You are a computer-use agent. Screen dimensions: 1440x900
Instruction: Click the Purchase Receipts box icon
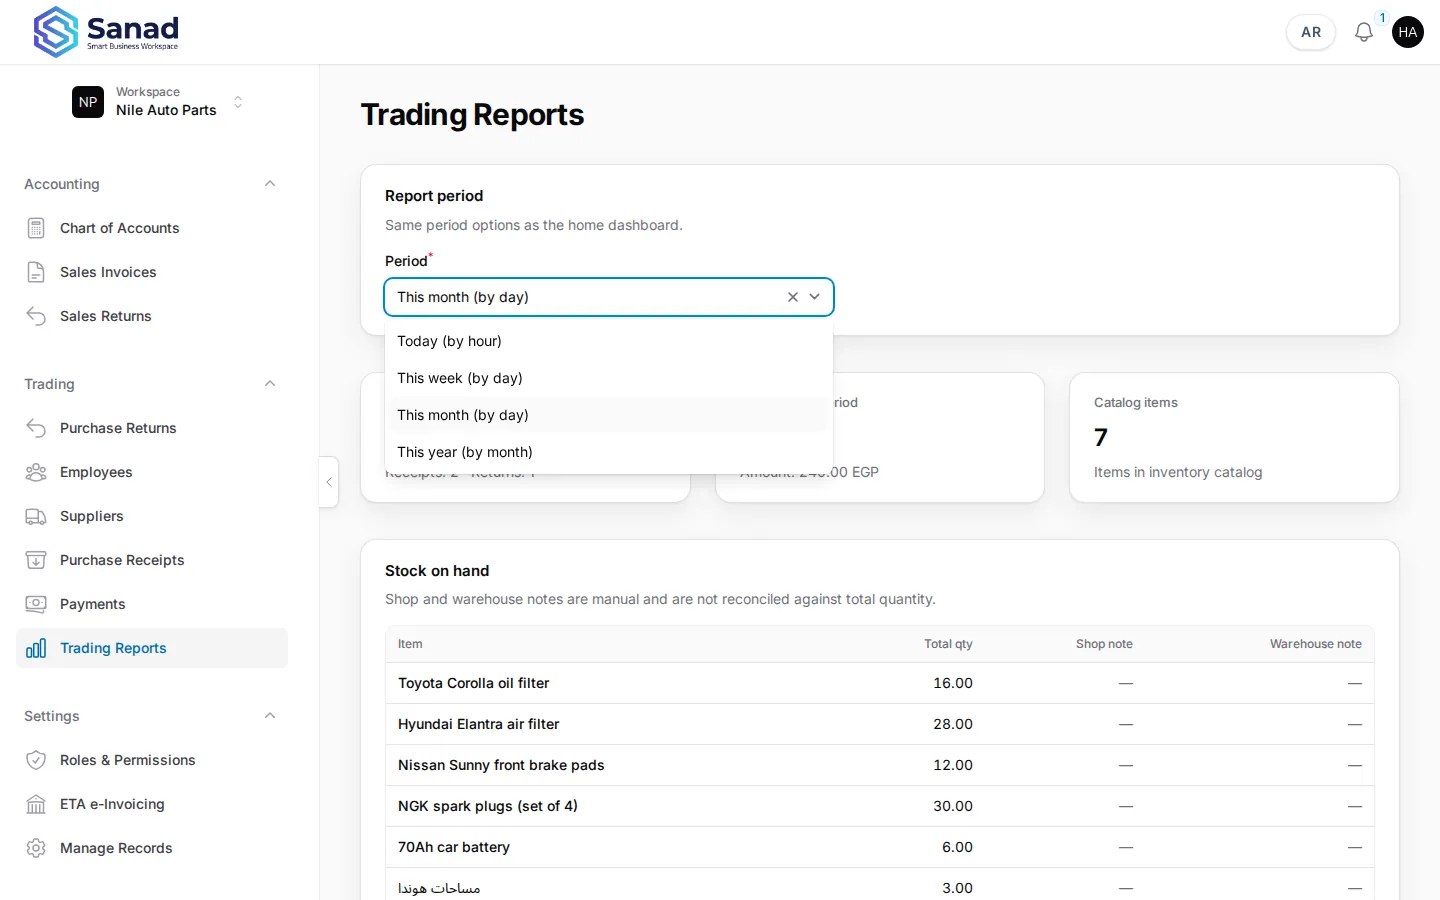click(x=36, y=560)
